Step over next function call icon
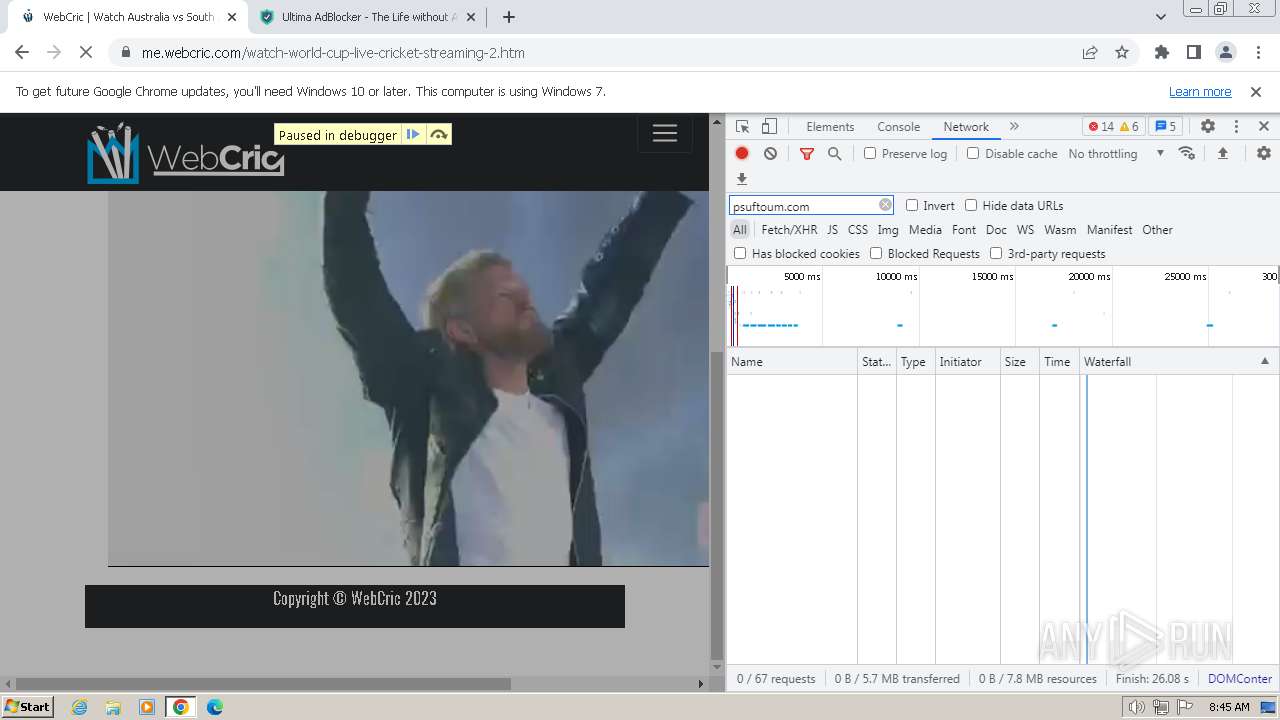 point(439,135)
